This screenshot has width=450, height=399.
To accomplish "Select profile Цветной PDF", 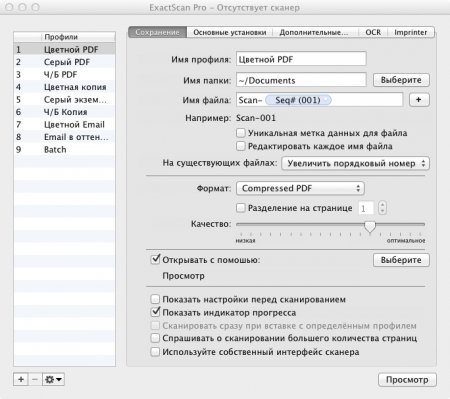I will tap(65, 49).
